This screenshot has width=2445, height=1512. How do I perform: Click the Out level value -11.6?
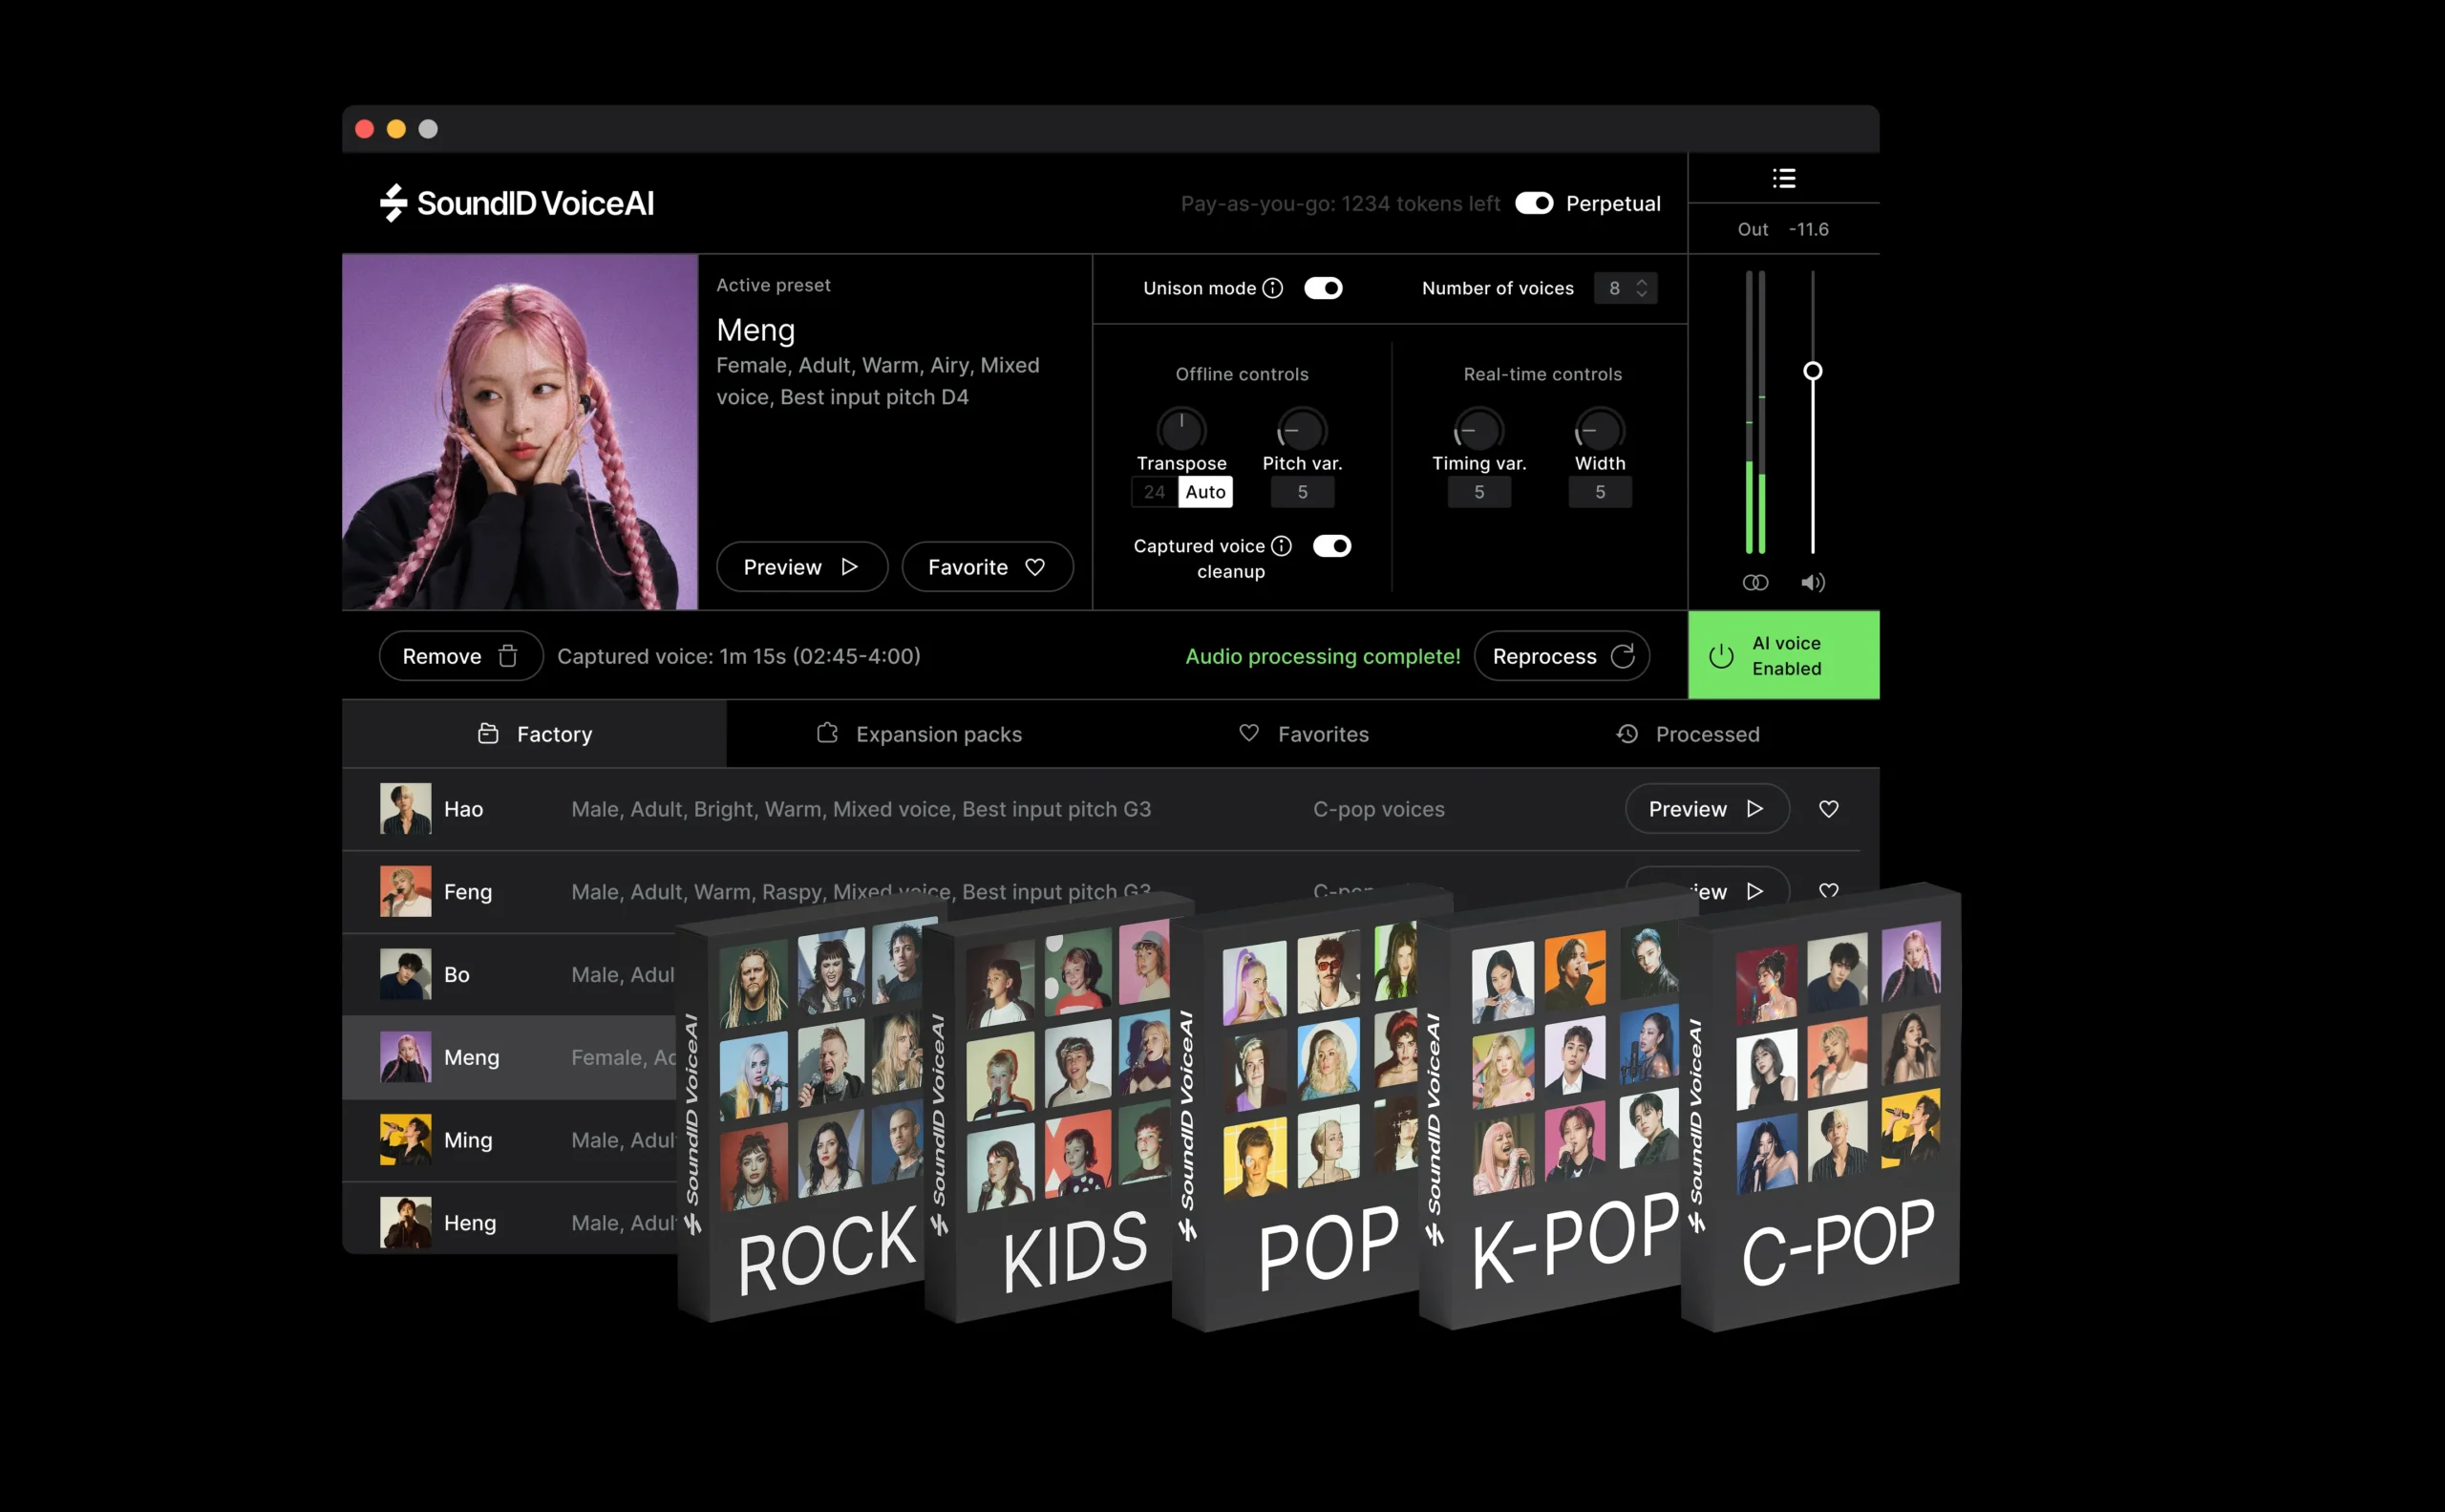click(x=1809, y=229)
